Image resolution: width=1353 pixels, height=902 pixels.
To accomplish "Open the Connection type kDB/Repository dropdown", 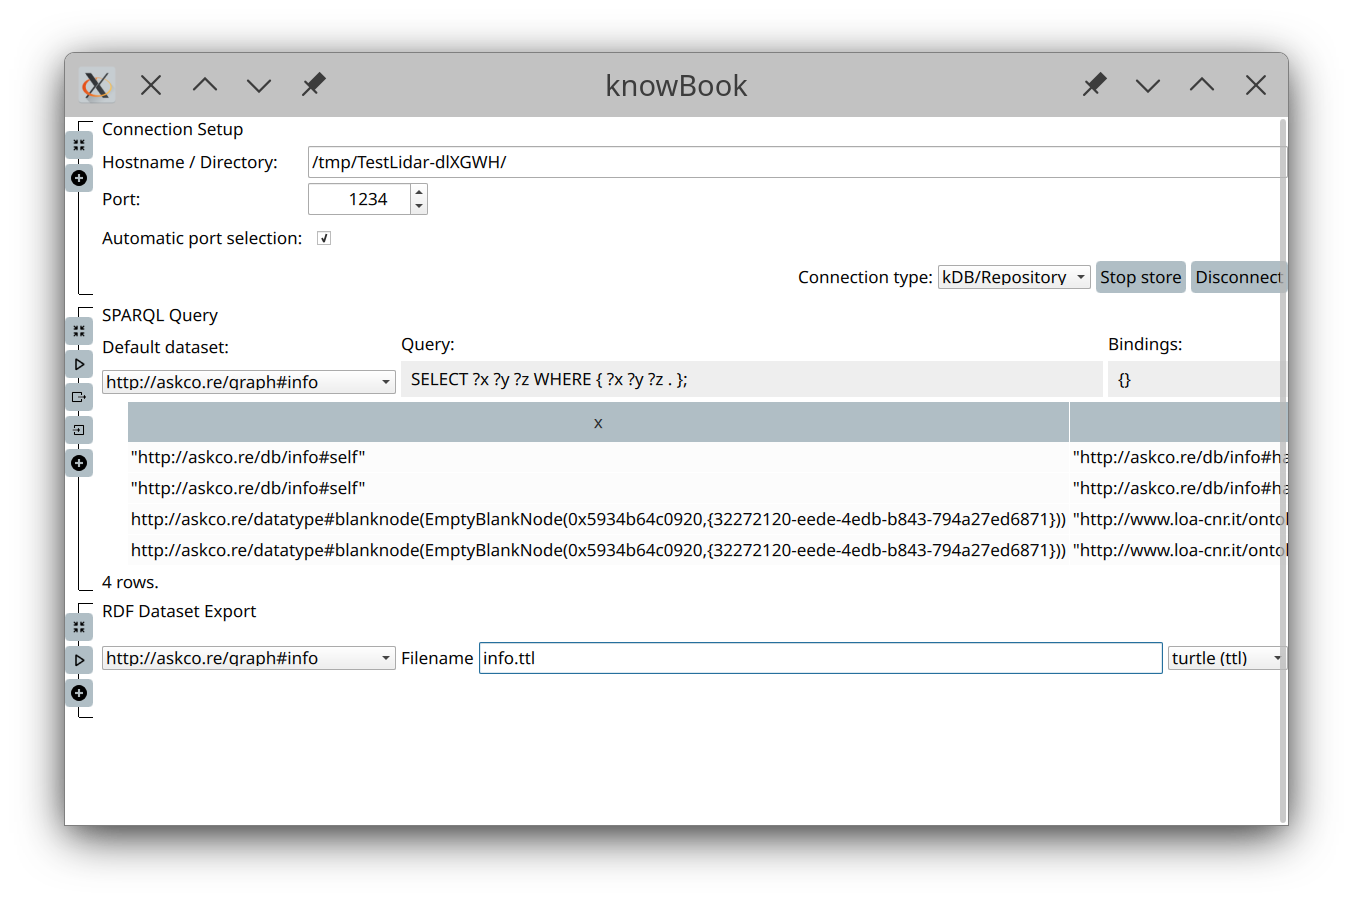I will [x=1013, y=277].
